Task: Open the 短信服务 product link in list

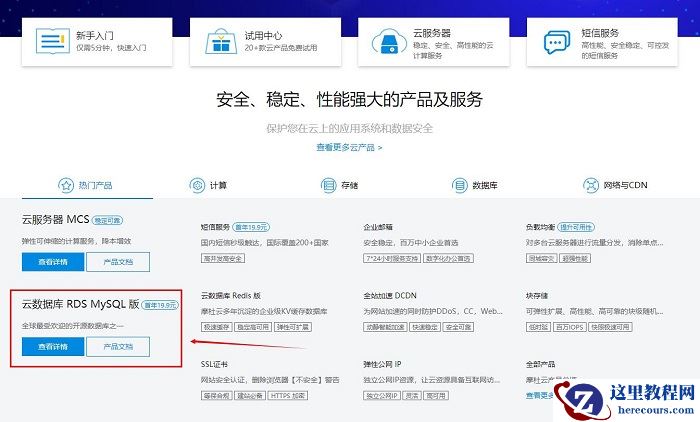Action: 215,227
